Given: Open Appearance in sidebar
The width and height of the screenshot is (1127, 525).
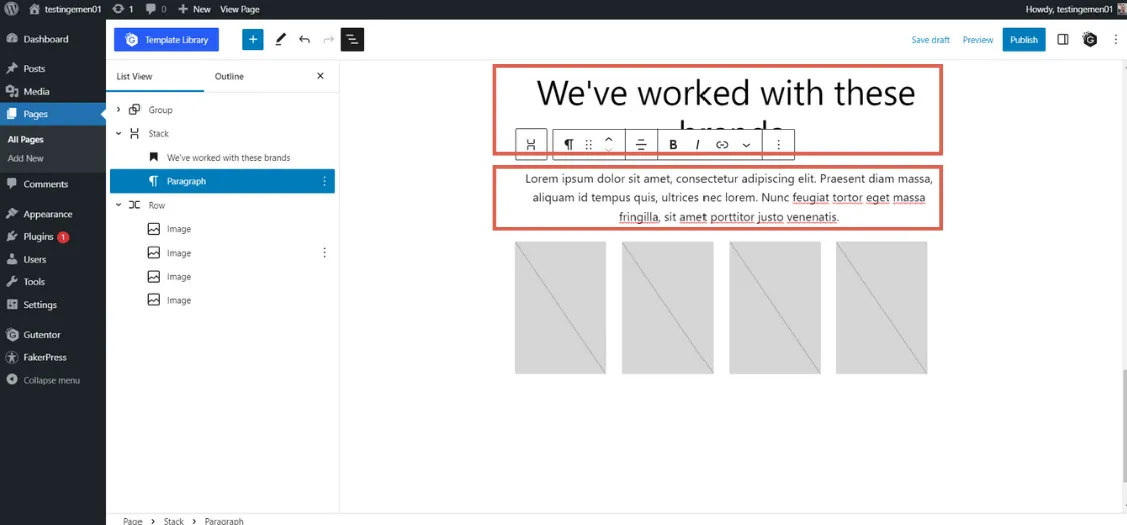Looking at the screenshot, I should pos(52,214).
